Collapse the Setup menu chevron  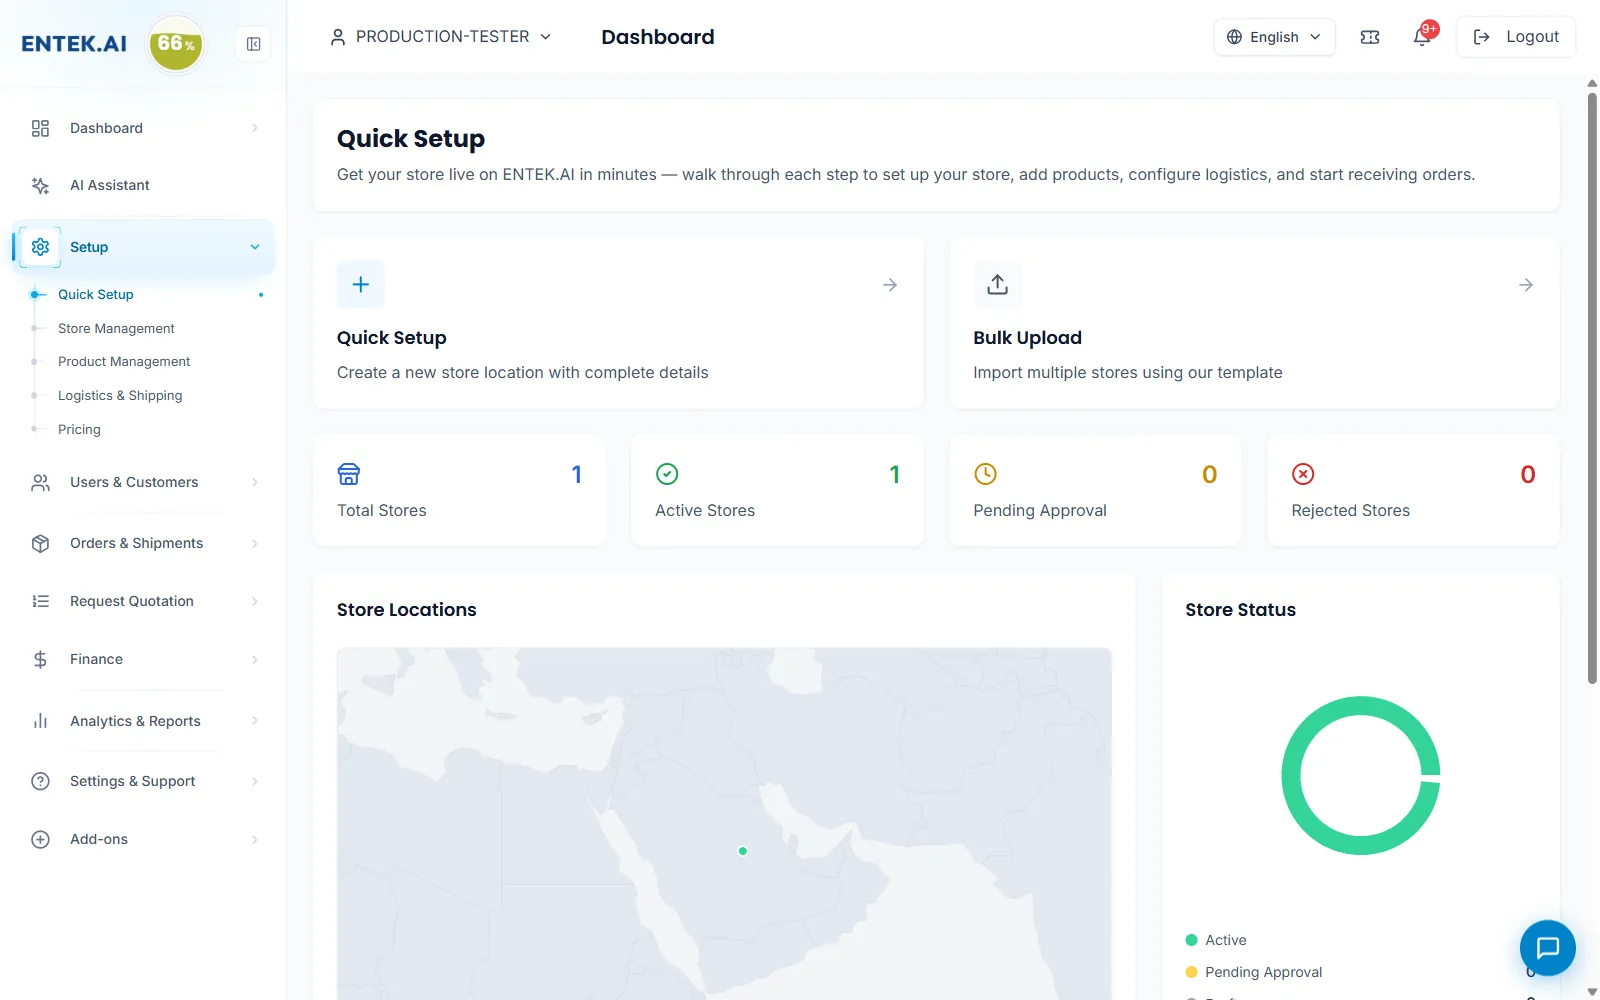coord(255,247)
